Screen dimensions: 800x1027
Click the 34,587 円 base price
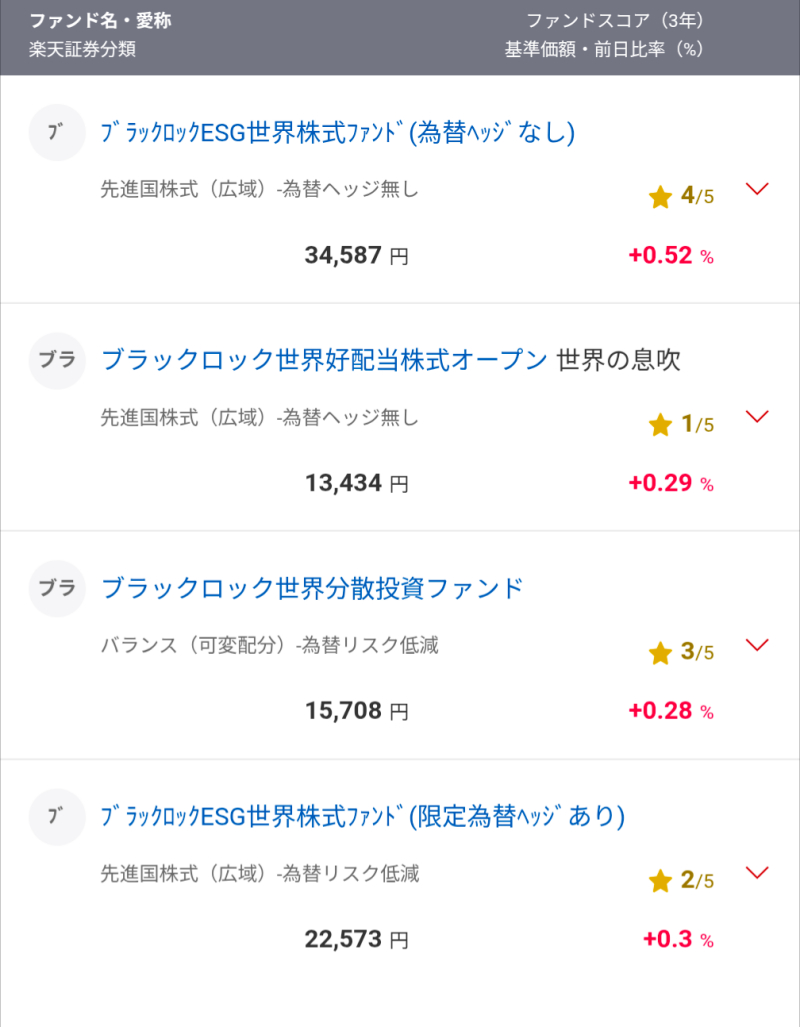(356, 255)
